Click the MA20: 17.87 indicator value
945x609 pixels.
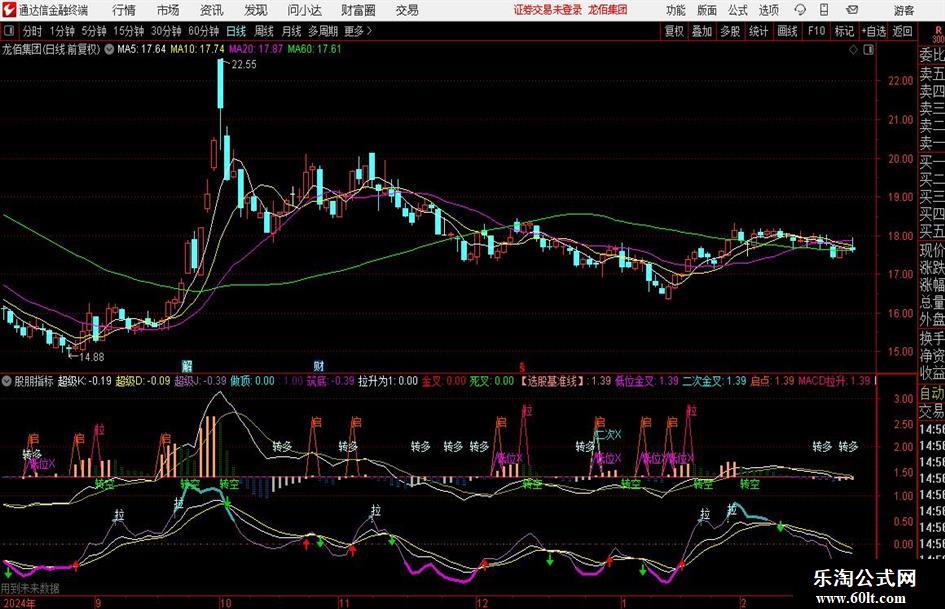pyautogui.click(x=256, y=49)
